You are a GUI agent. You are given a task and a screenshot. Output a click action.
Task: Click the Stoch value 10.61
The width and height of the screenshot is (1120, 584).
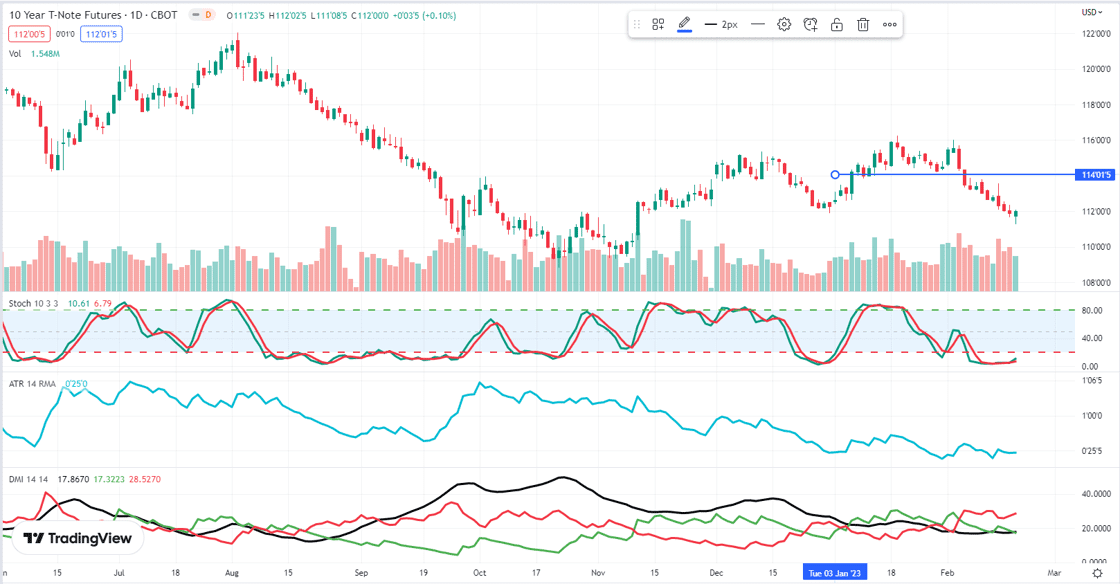click(x=79, y=303)
